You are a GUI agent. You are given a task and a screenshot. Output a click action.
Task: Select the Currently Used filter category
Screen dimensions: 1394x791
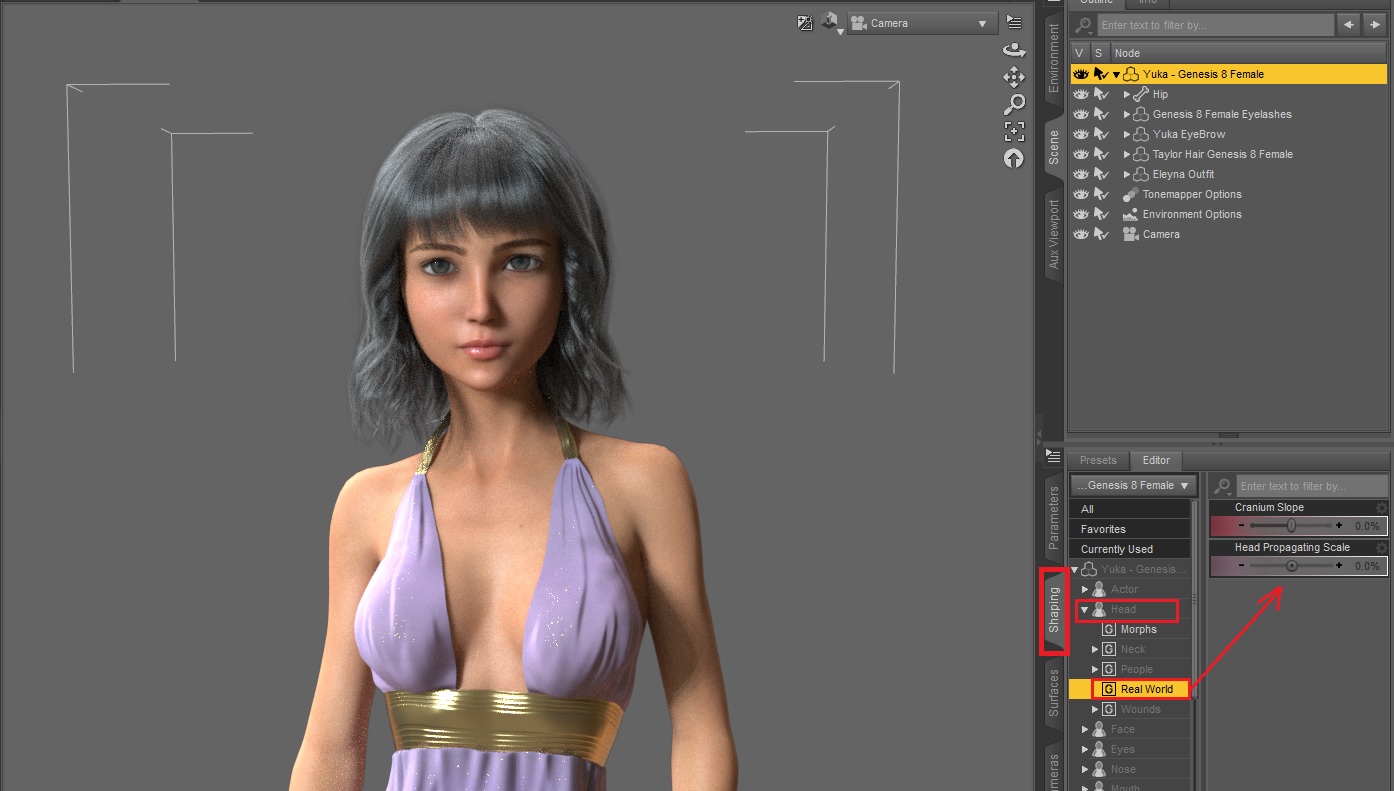click(1130, 549)
